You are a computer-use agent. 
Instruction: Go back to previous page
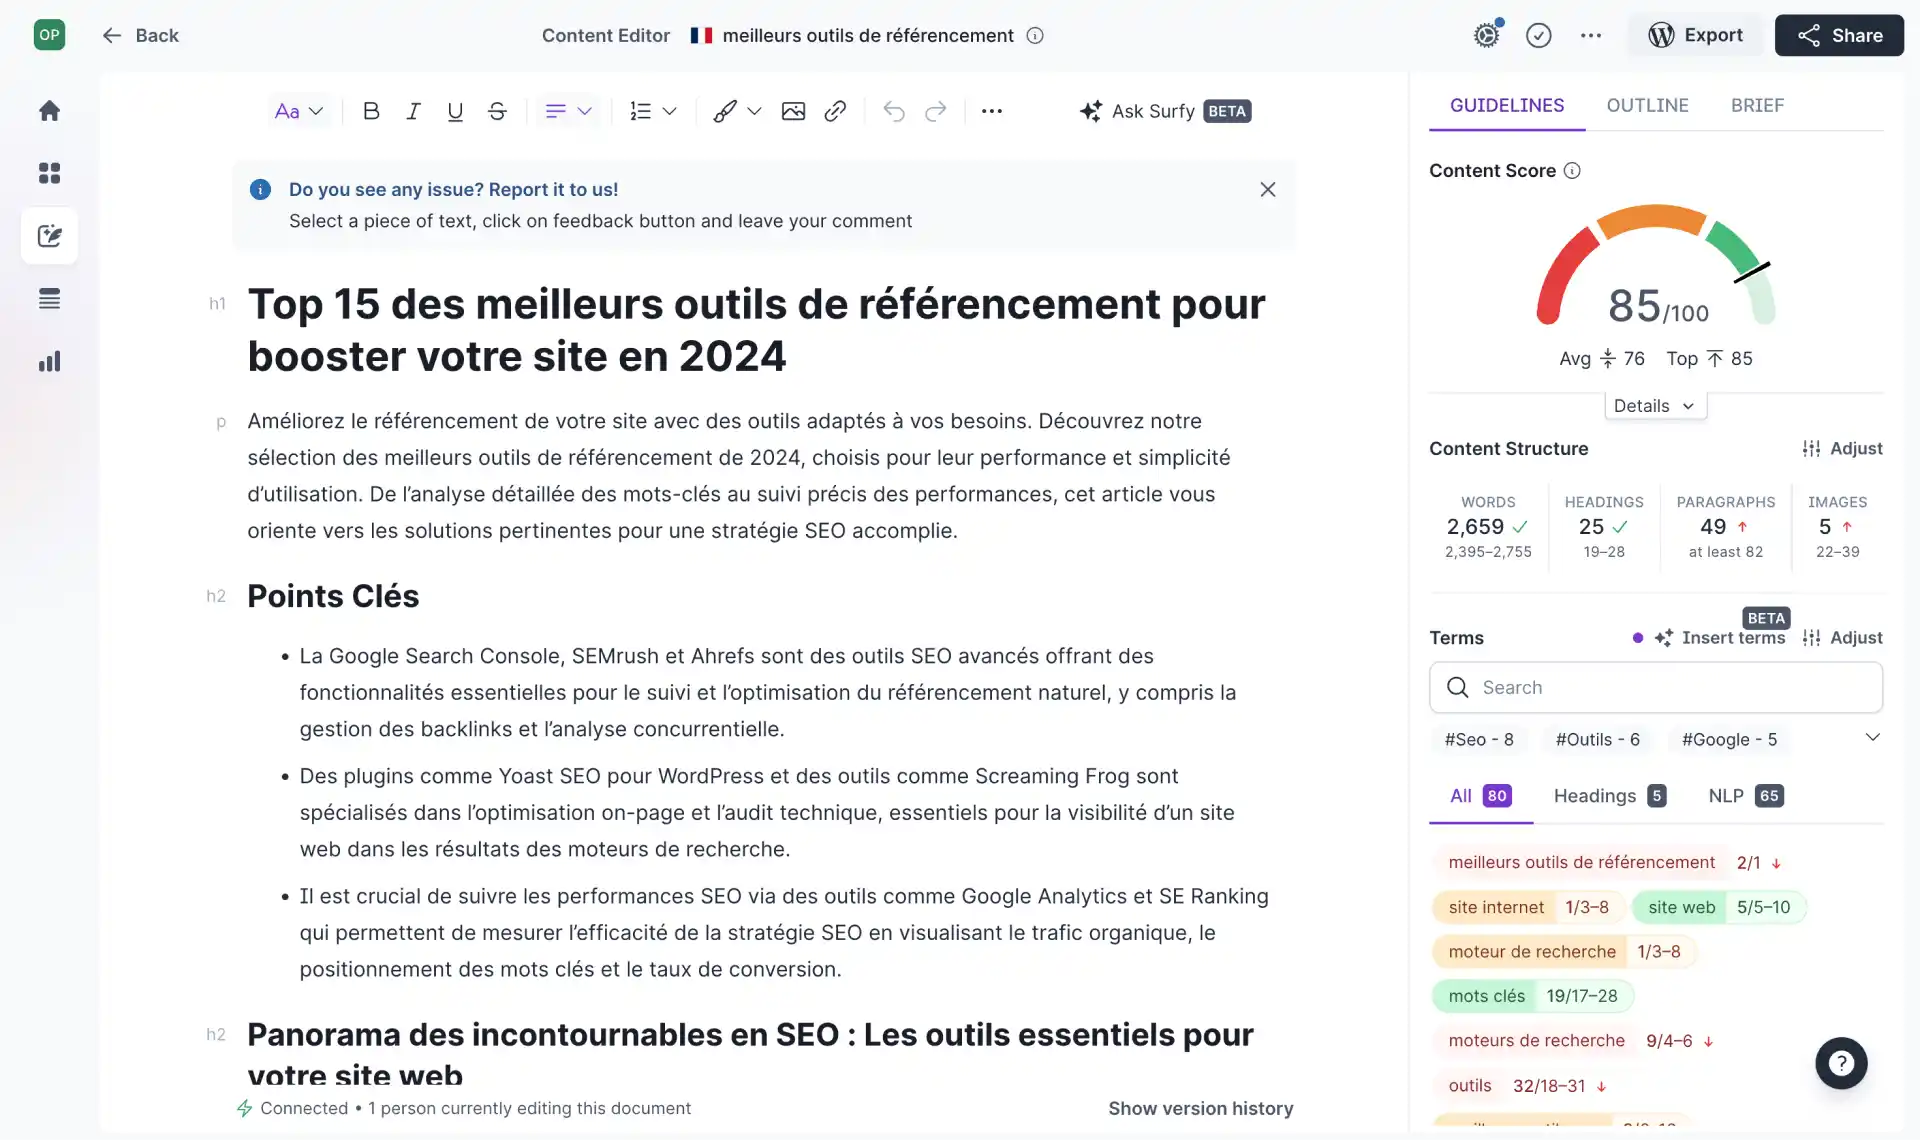tap(140, 35)
